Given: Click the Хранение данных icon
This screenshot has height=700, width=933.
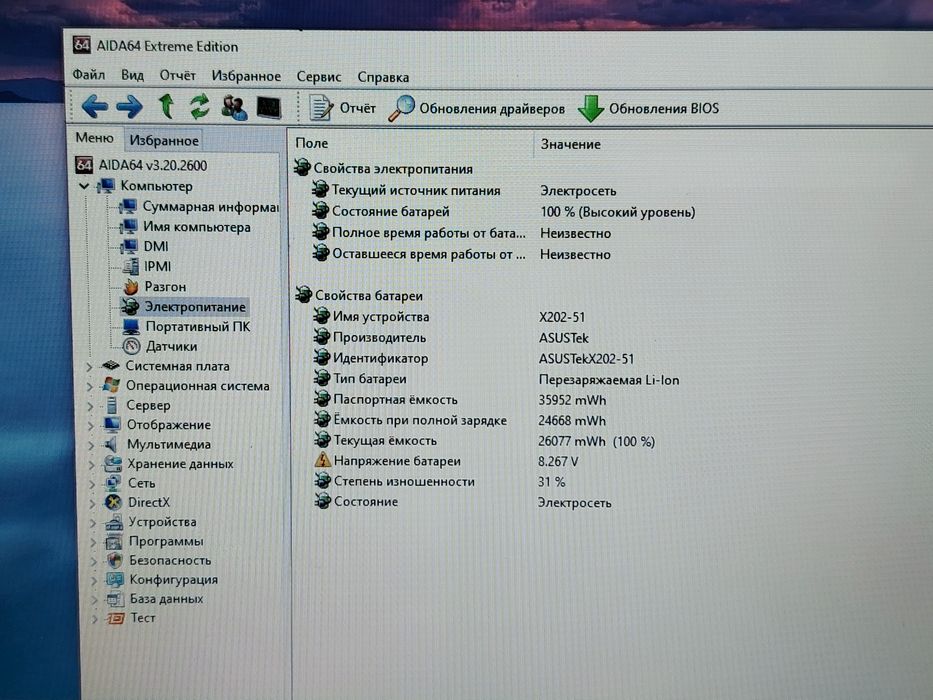Looking at the screenshot, I should (x=112, y=463).
